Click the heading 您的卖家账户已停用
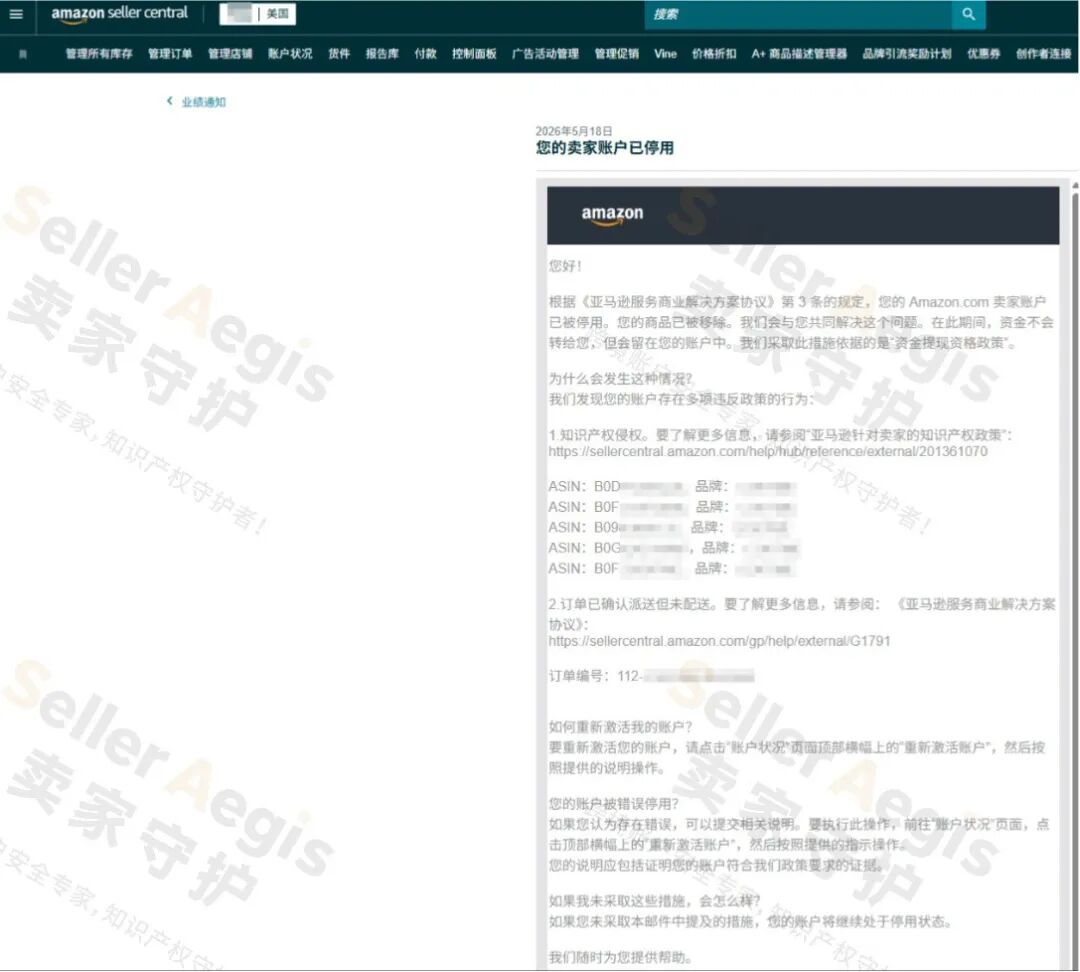This screenshot has height=972, width=1080. click(605, 148)
